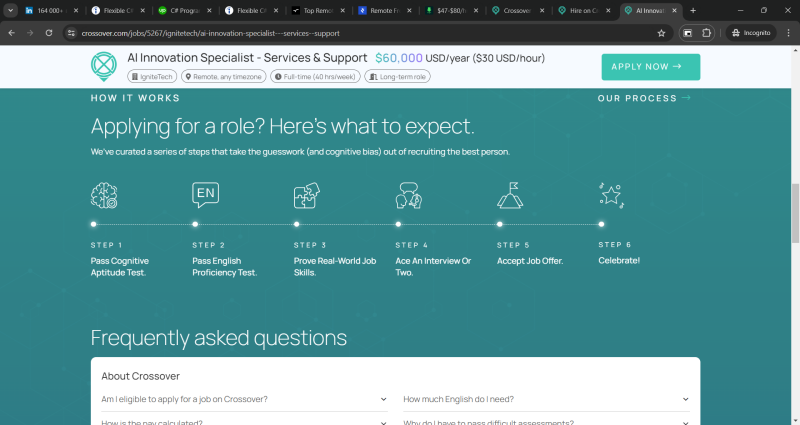Open browser extensions puzzle icon
Screen dimensions: 800x425
[x=706, y=33]
